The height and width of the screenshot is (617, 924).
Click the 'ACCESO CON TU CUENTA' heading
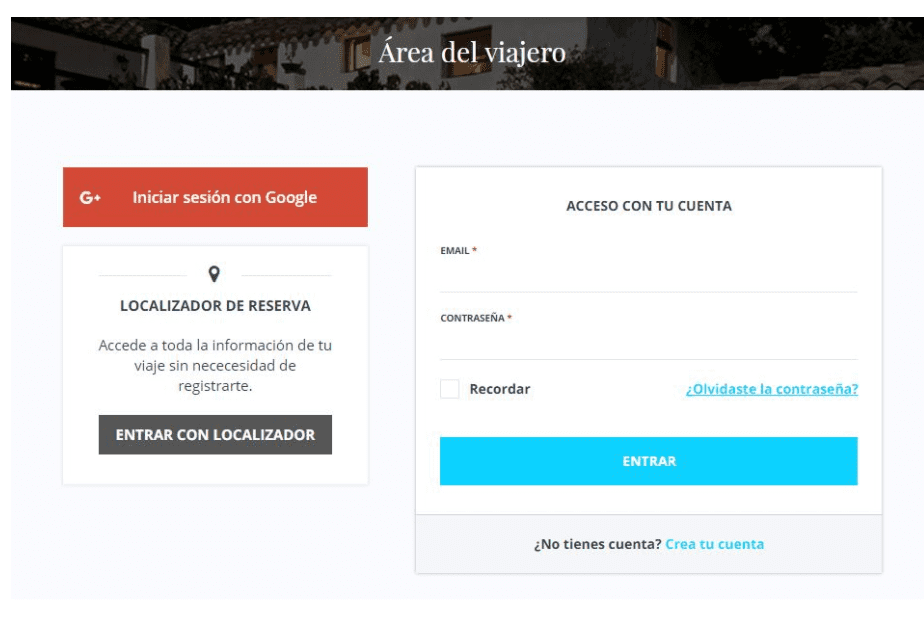coord(648,206)
